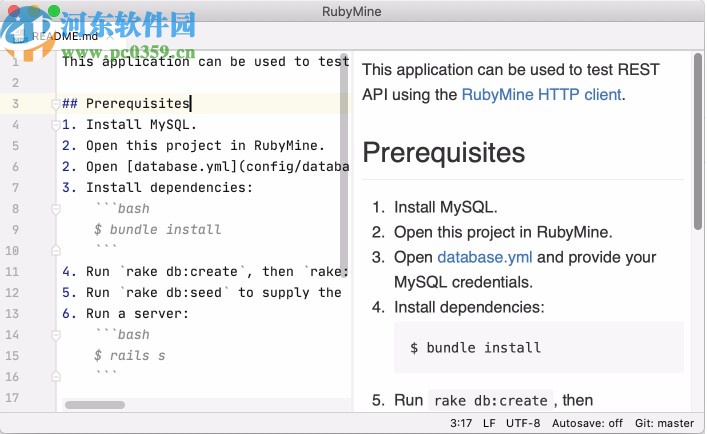707x434 pixels.
Task: Click the editor vertical scrollbar
Action: click(x=344, y=164)
